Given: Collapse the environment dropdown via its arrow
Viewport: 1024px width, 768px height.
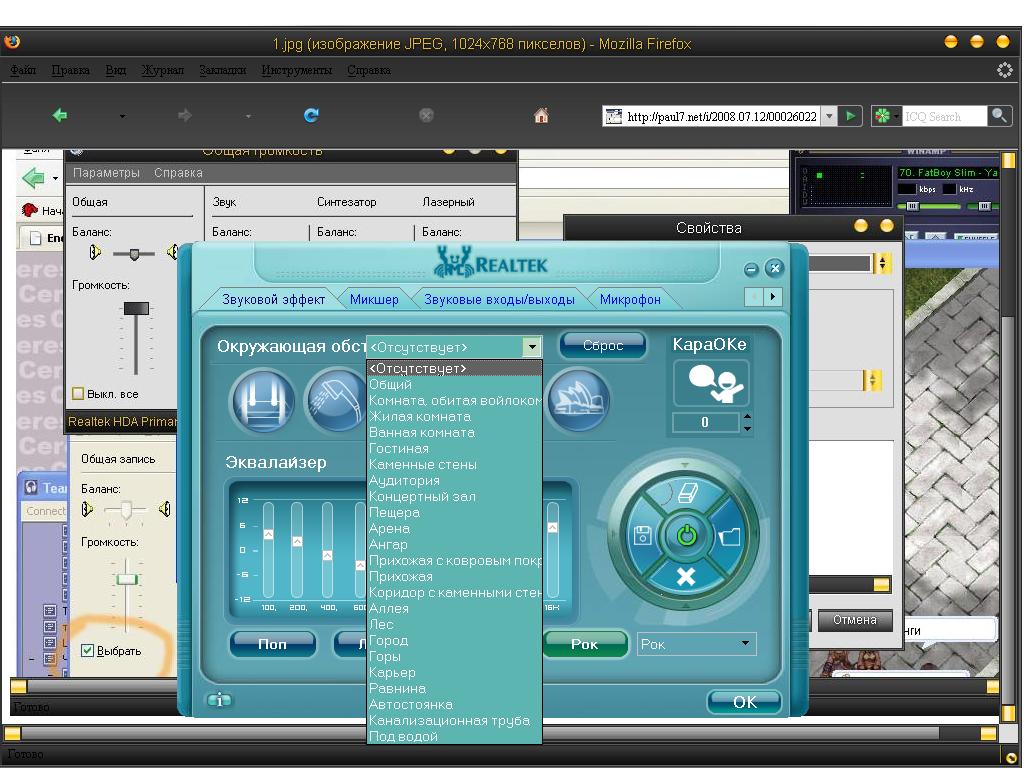Looking at the screenshot, I should click(x=532, y=347).
